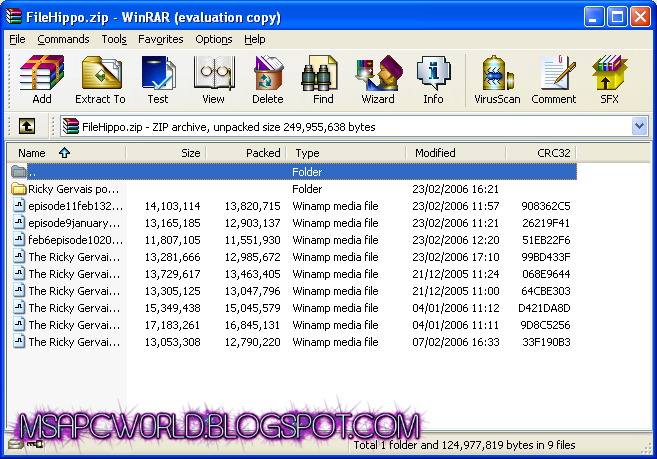Image resolution: width=657 pixels, height=459 pixels.
Task: Open the Tools menu
Action: point(114,39)
